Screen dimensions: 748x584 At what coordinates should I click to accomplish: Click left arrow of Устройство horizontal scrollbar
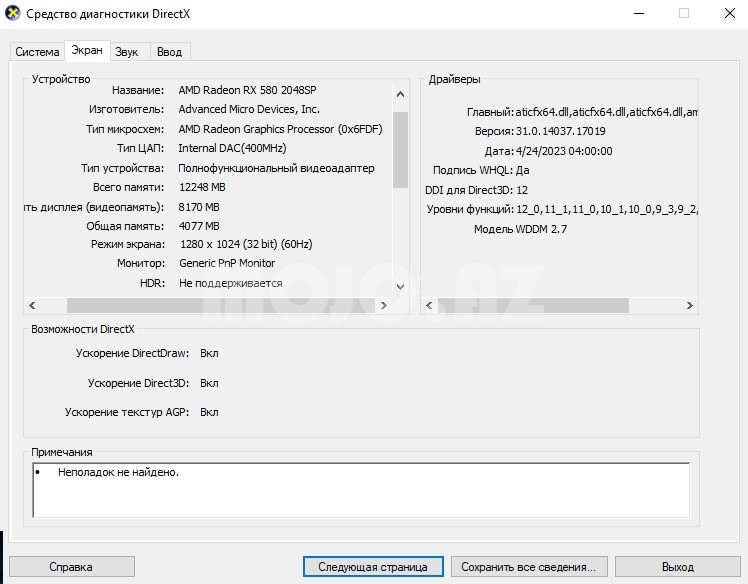[x=32, y=306]
